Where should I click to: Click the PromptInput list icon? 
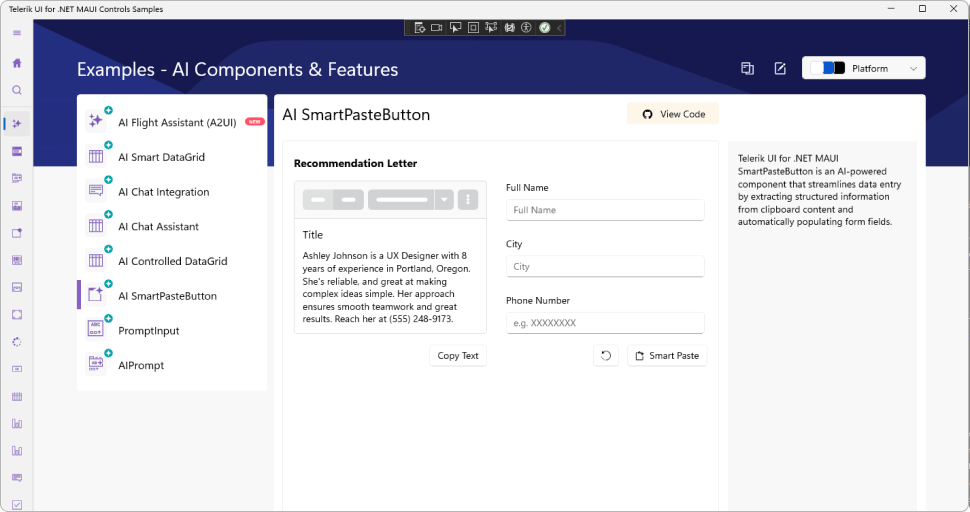click(x=96, y=330)
